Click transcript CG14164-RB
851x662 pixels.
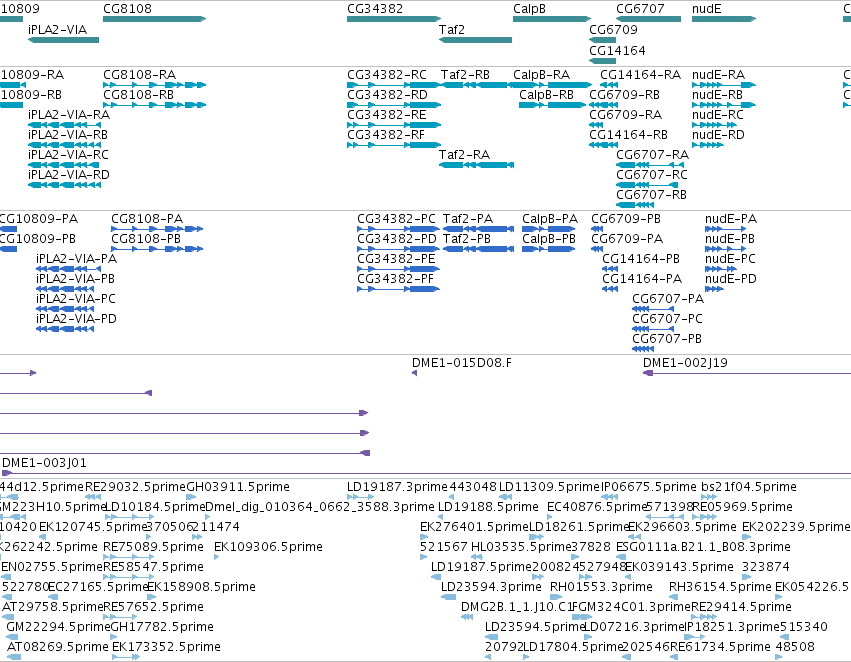click(x=628, y=135)
